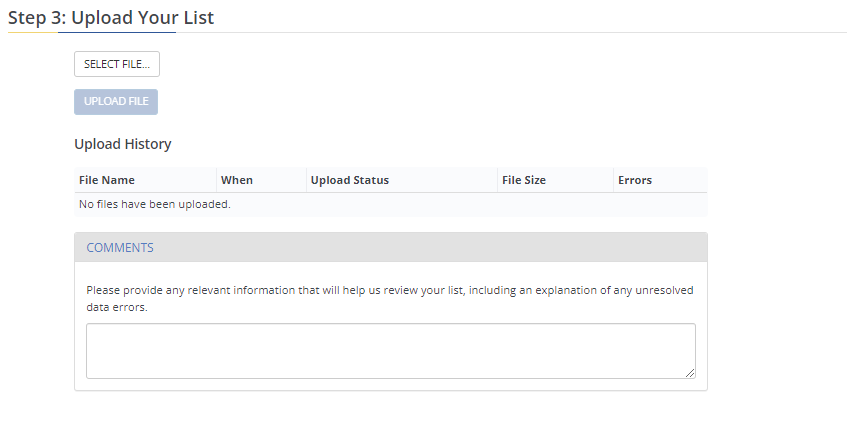The height and width of the screenshot is (436, 856).
Task: Click the comments instruction paragraph text
Action: pos(389,298)
